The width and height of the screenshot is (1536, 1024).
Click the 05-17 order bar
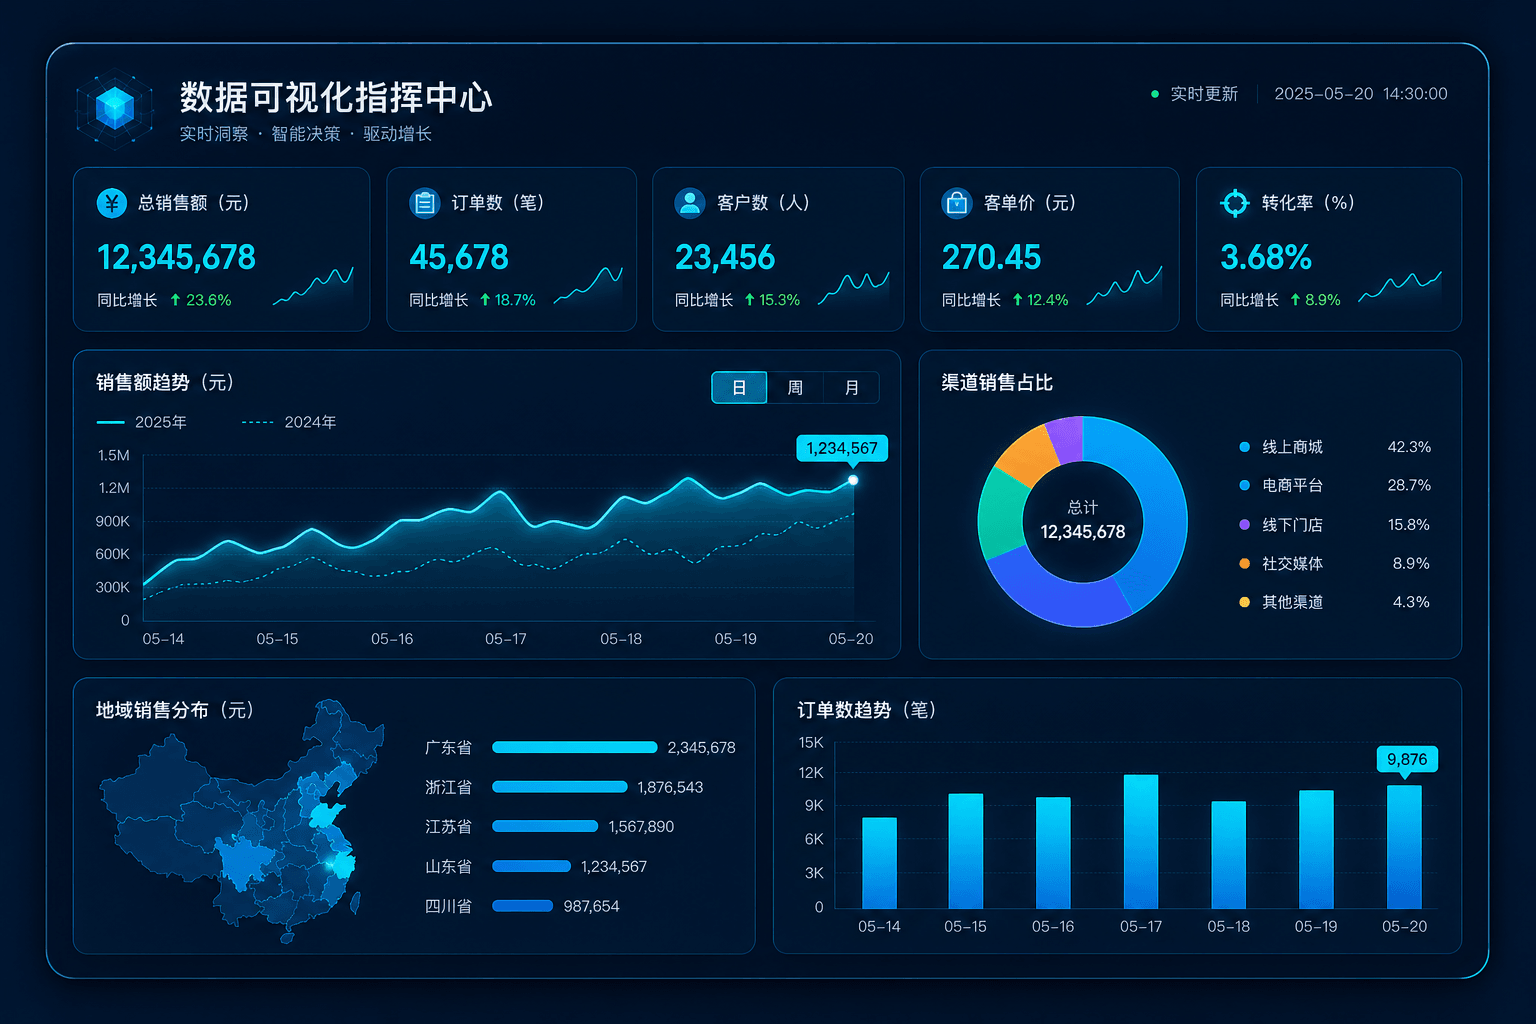1141,842
